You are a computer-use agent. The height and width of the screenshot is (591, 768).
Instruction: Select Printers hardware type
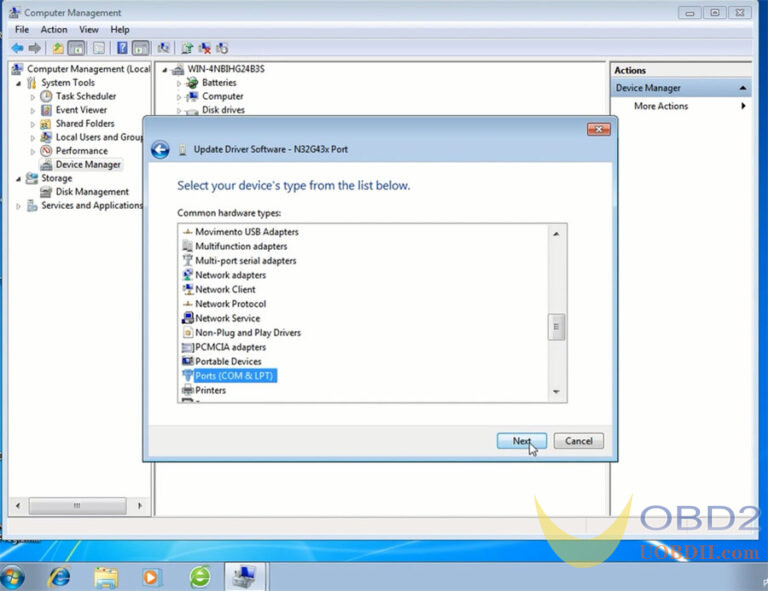[x=210, y=390]
